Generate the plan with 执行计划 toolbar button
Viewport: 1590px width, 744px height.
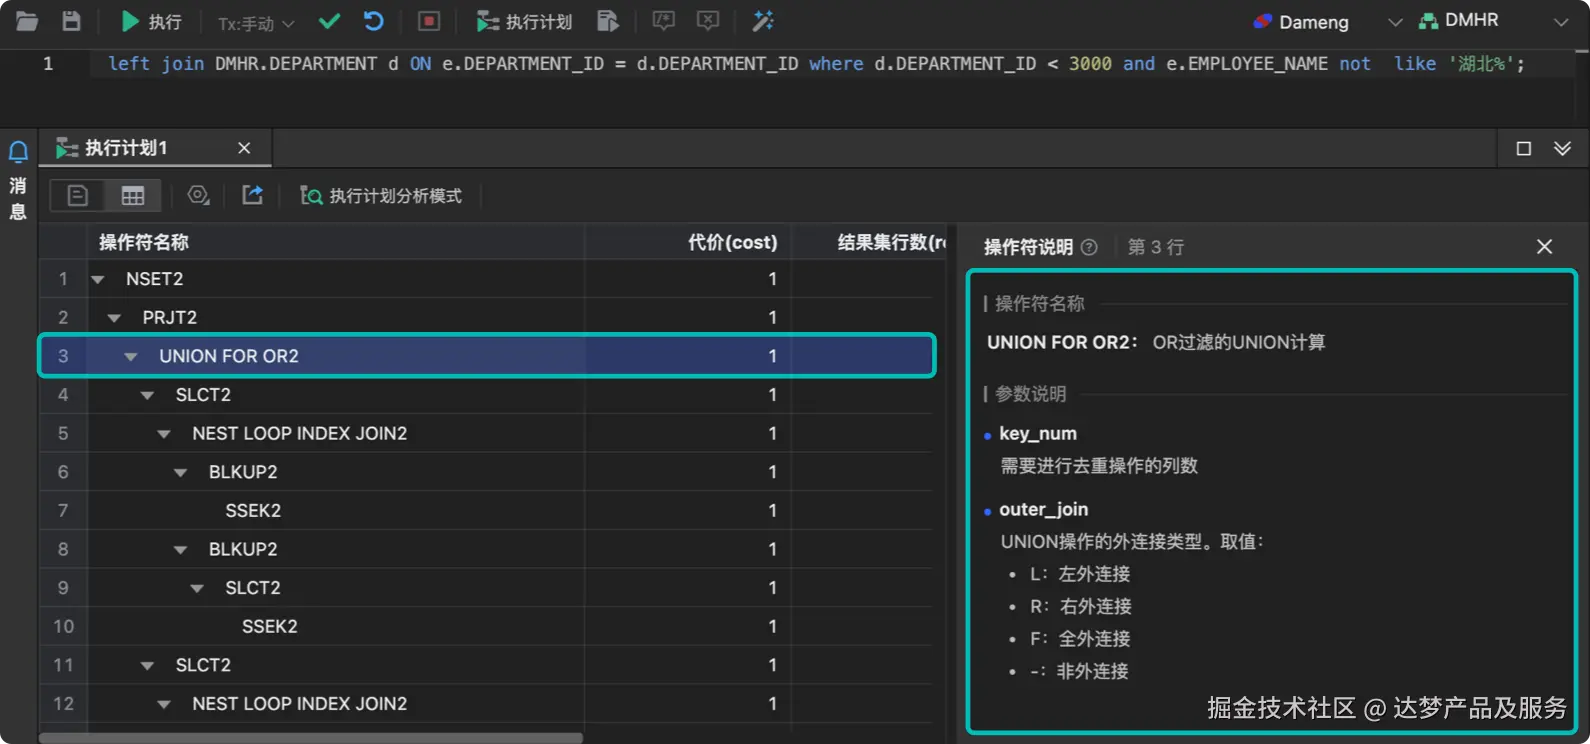[x=524, y=21]
